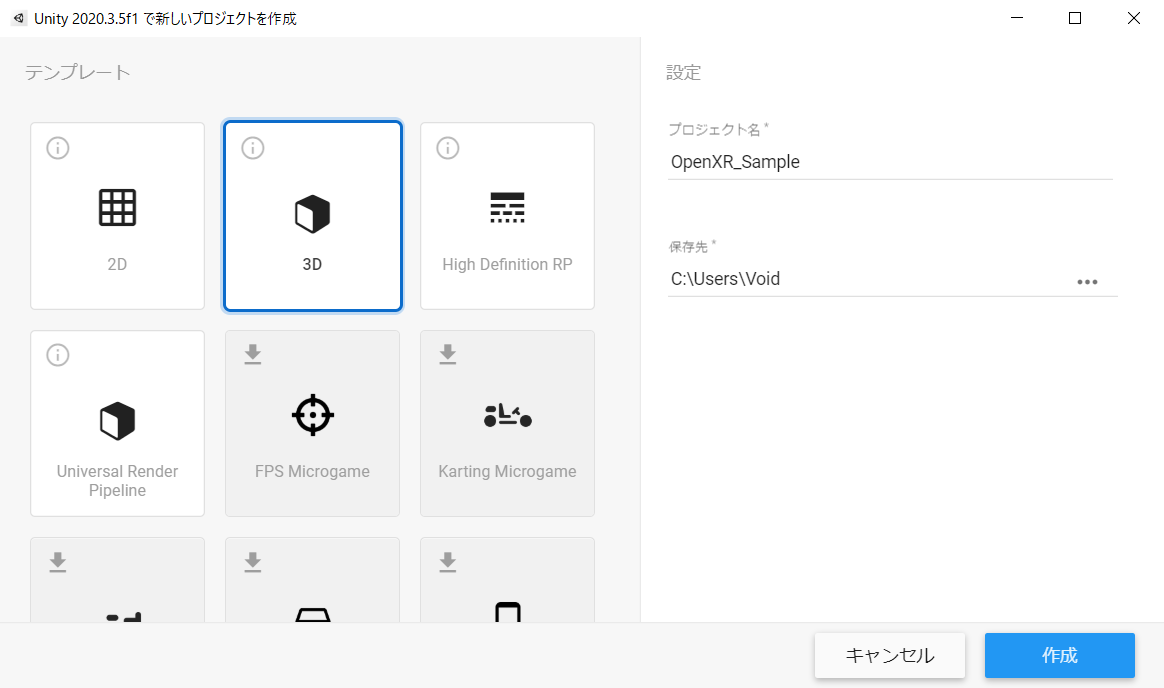Open the save location browser via the ellipsis

pos(1087,281)
